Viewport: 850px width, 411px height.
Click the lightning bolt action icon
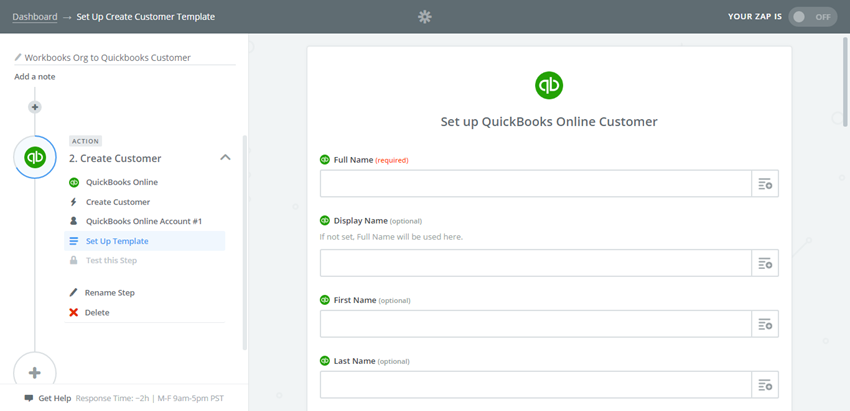click(74, 202)
